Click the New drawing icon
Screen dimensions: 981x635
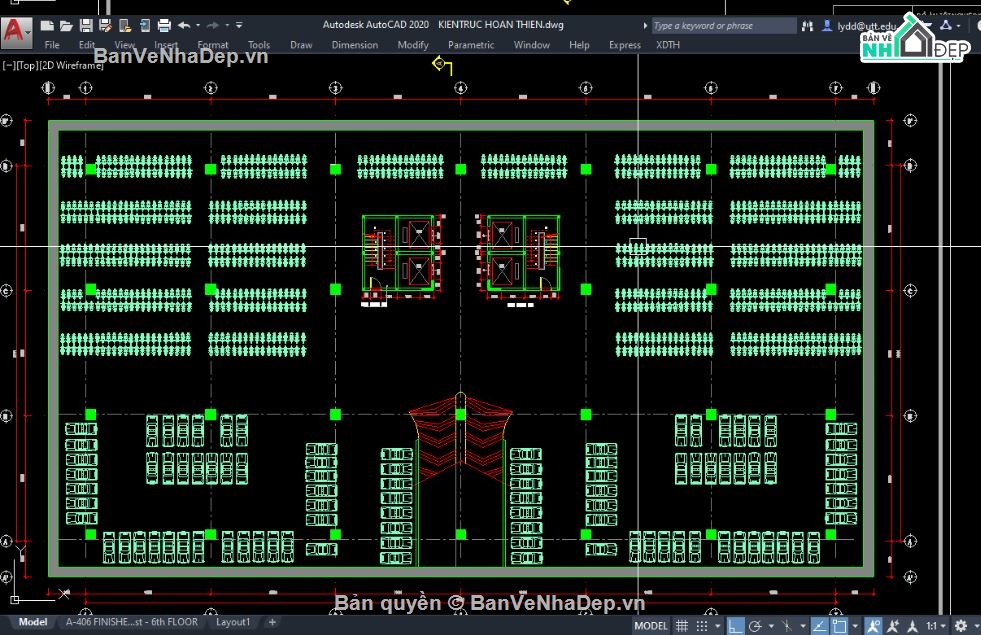coord(47,25)
